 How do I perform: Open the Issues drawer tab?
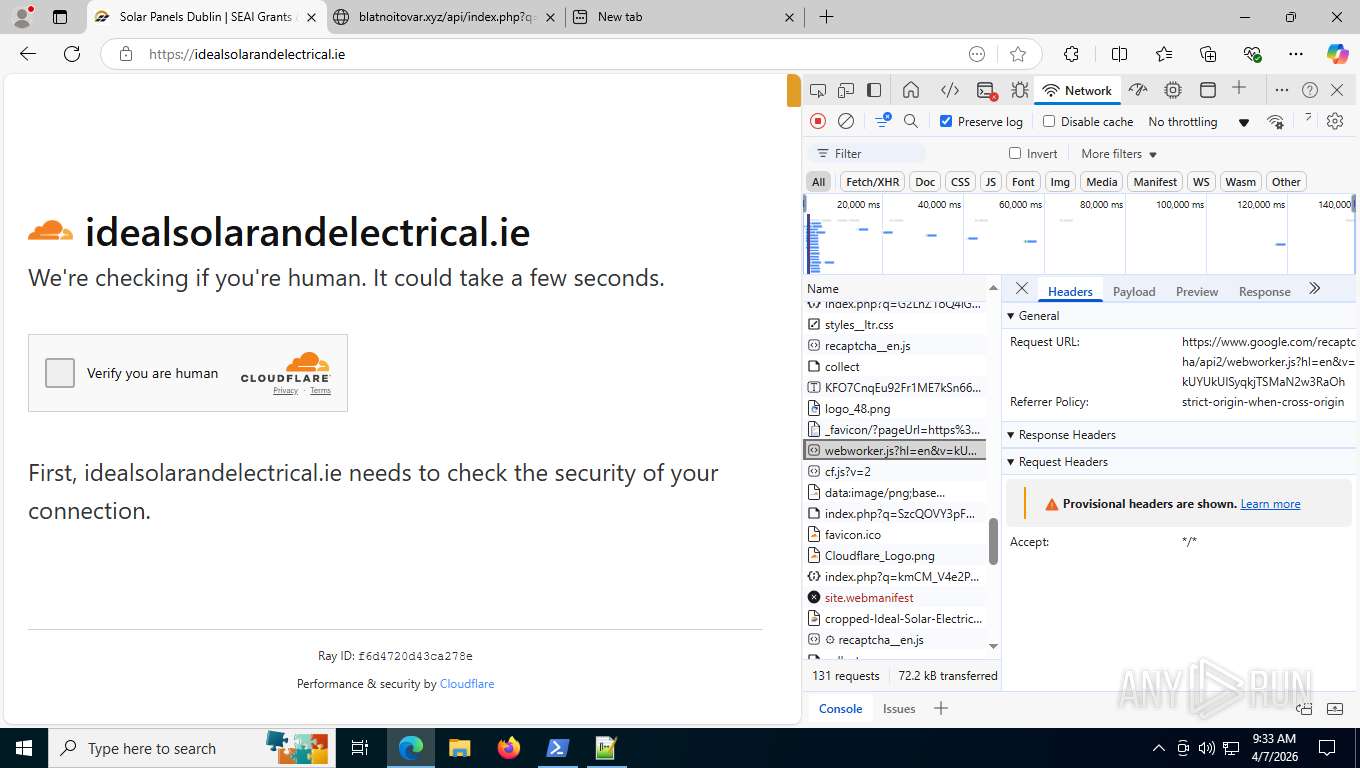coord(899,708)
